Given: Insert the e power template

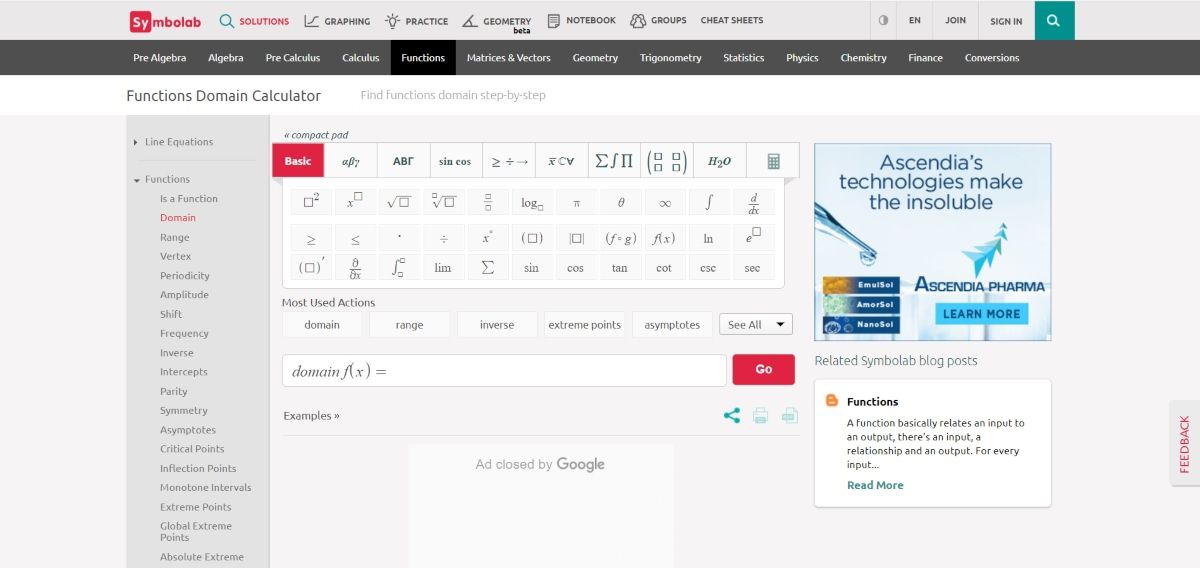Looking at the screenshot, I should 753,238.
